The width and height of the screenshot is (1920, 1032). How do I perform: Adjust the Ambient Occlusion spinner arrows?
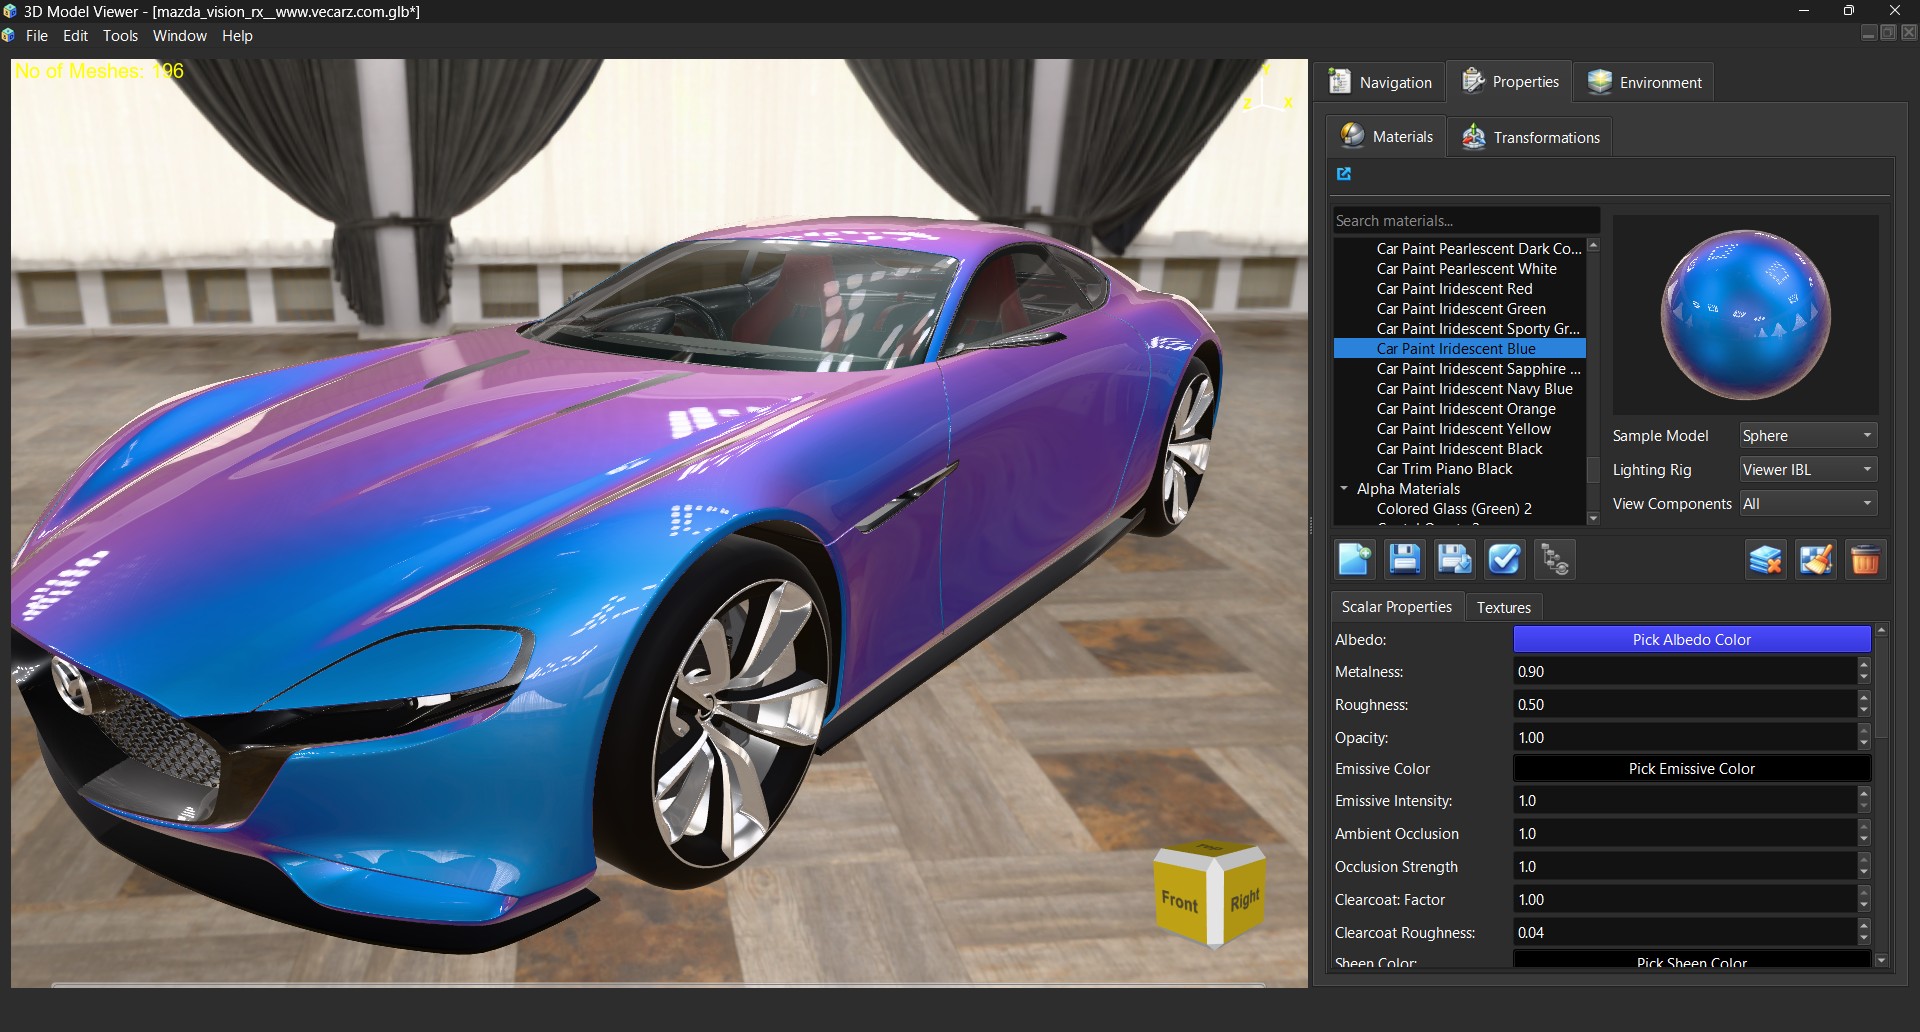tap(1864, 834)
